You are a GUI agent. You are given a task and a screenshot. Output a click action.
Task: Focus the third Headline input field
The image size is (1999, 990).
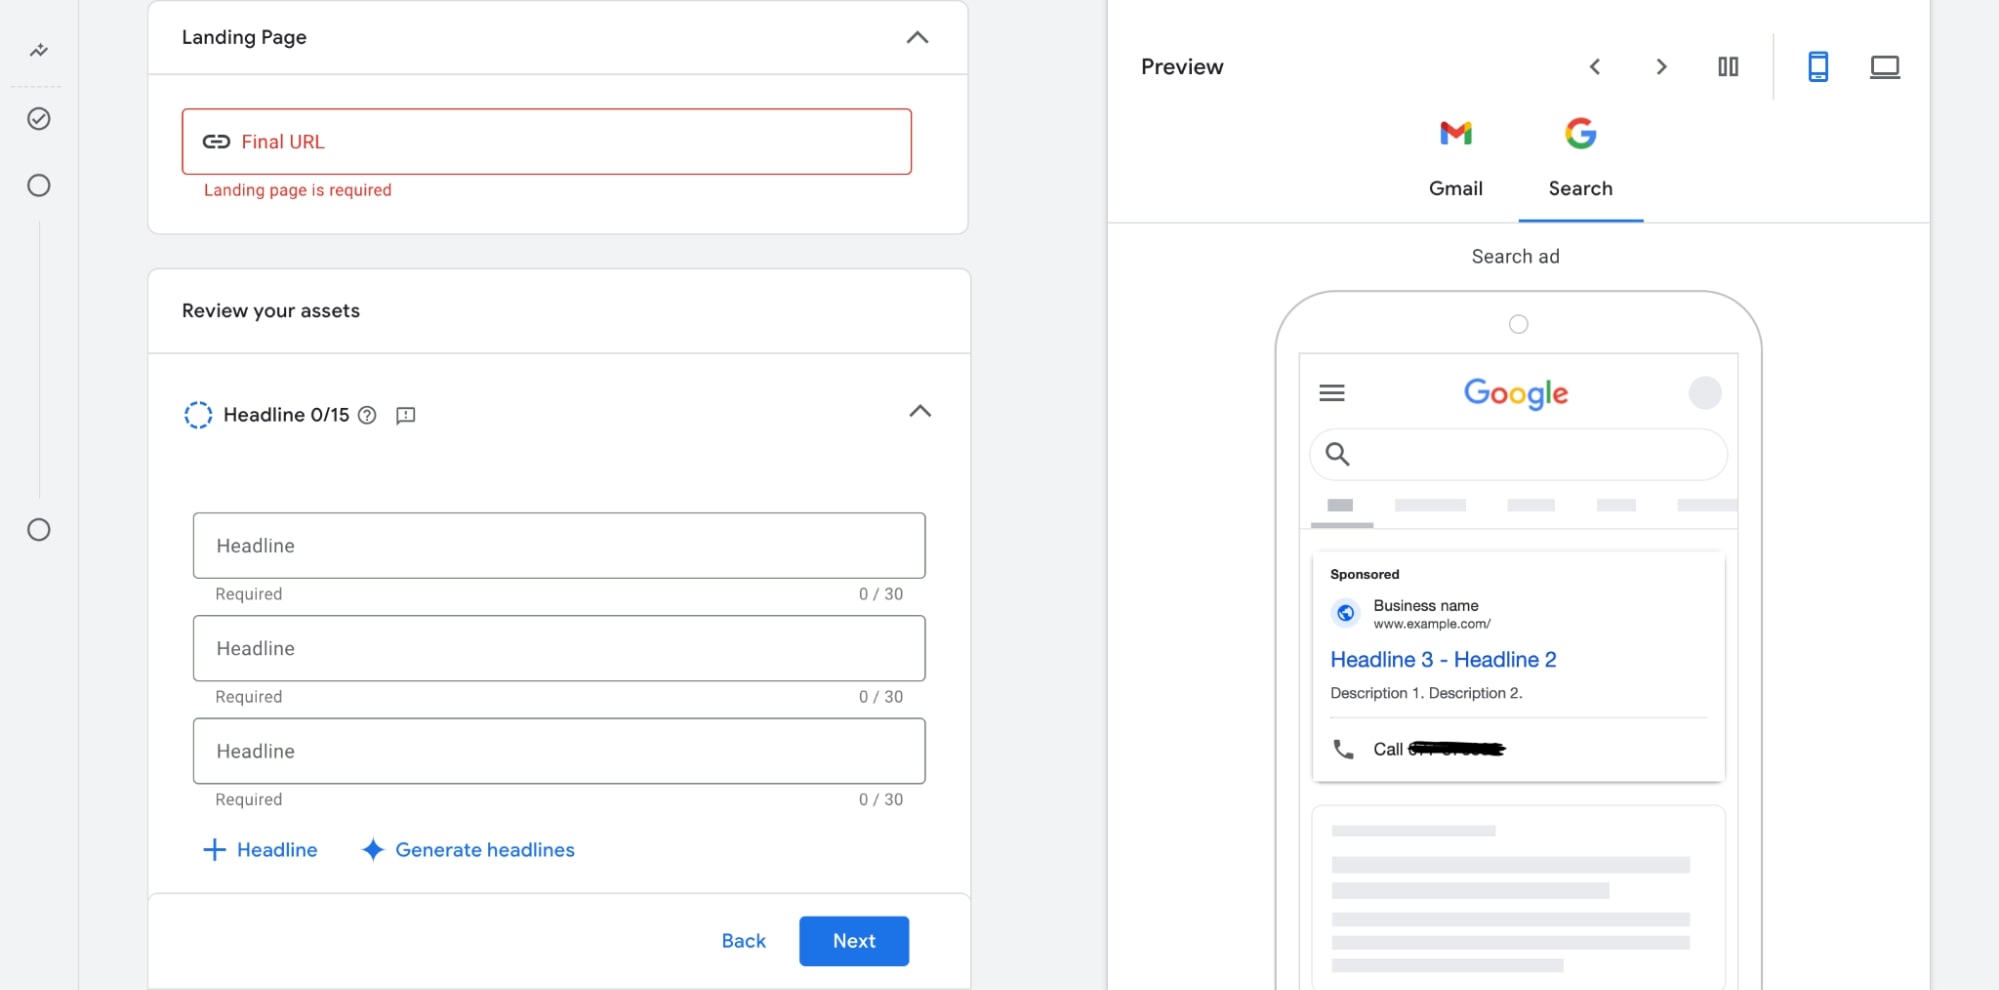(559, 751)
